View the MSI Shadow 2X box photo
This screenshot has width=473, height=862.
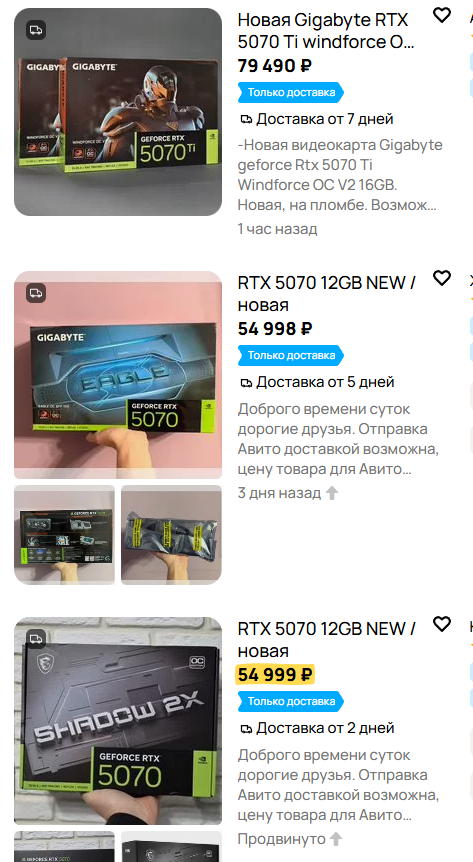[x=118, y=721]
